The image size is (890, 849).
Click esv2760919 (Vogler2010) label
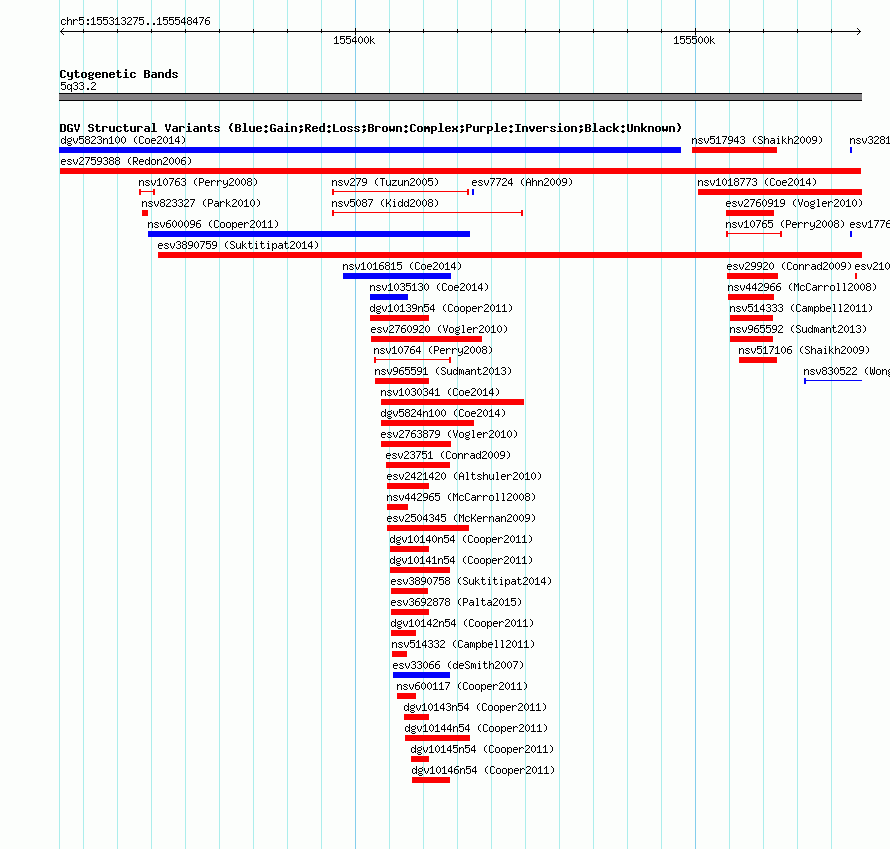(794, 203)
